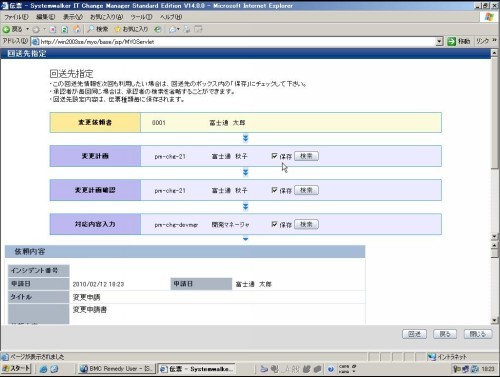The image size is (500, 377).
Task: Click the Home icon in IE toolbar
Action: click(x=77, y=29)
